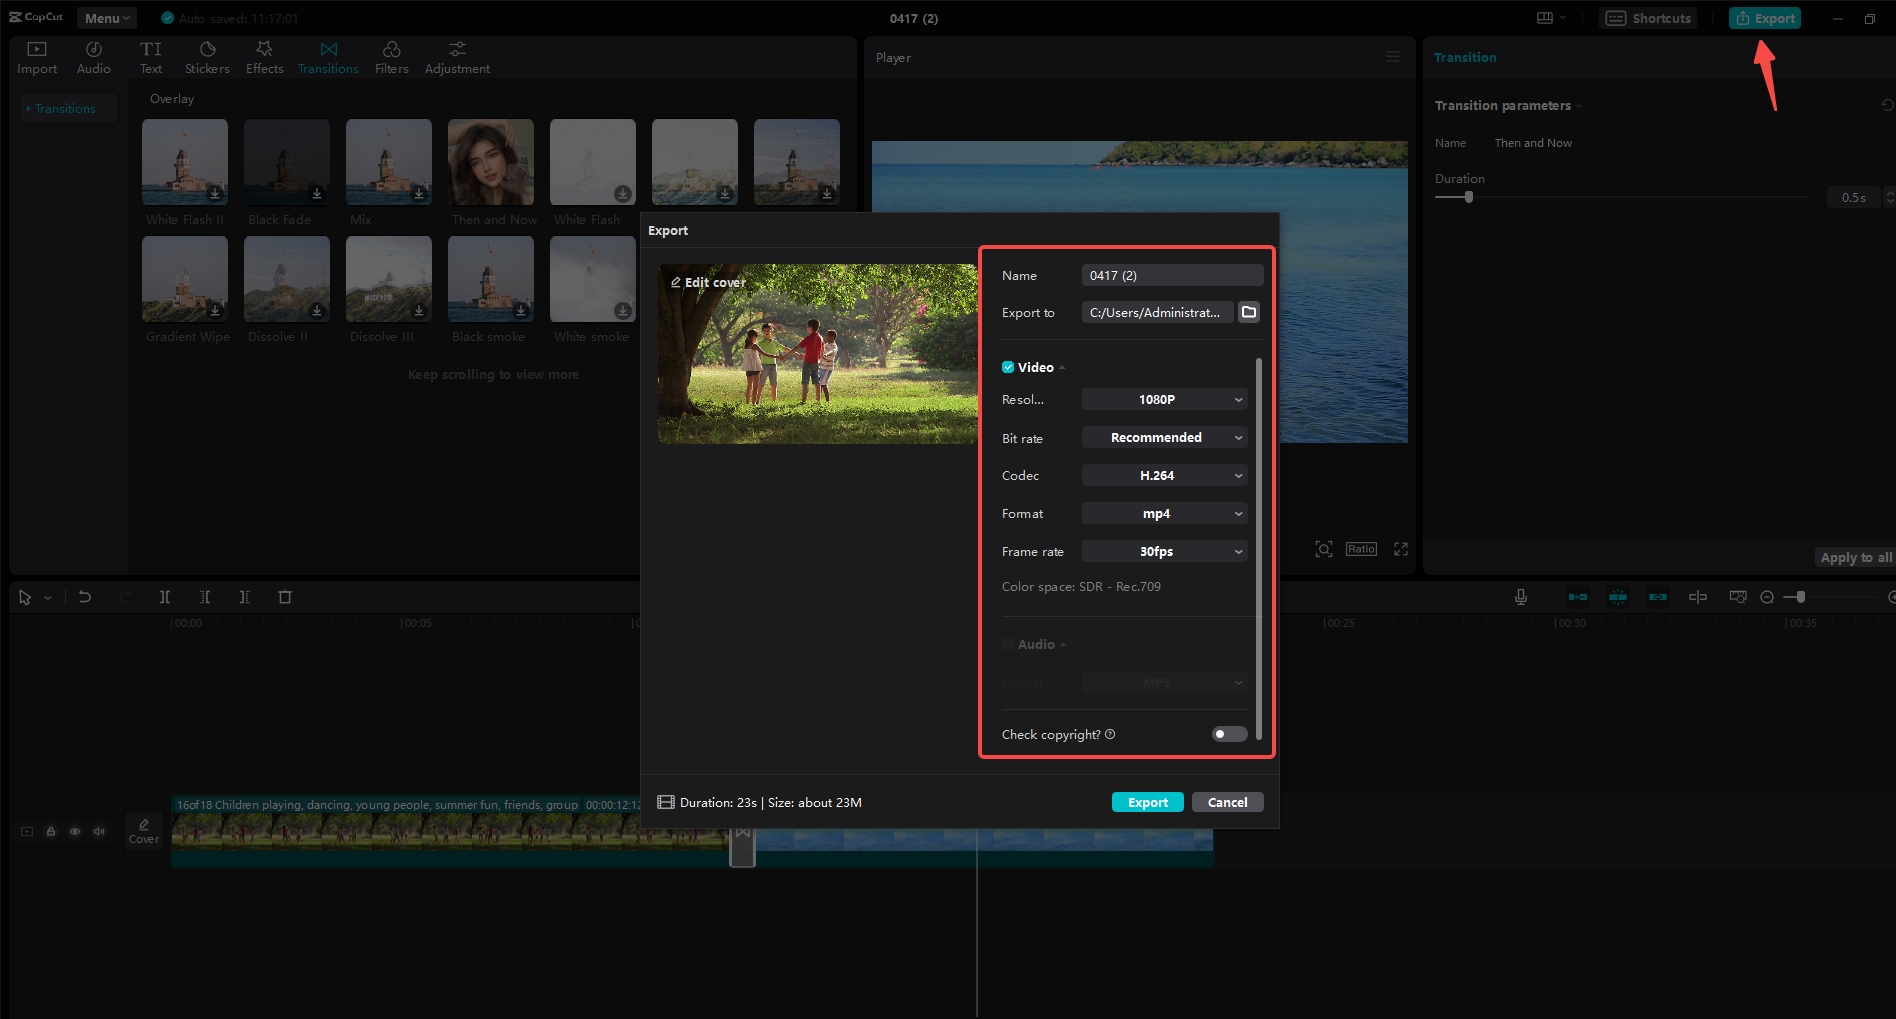
Task: Uncheck the Video export checkbox
Action: click(x=1008, y=367)
